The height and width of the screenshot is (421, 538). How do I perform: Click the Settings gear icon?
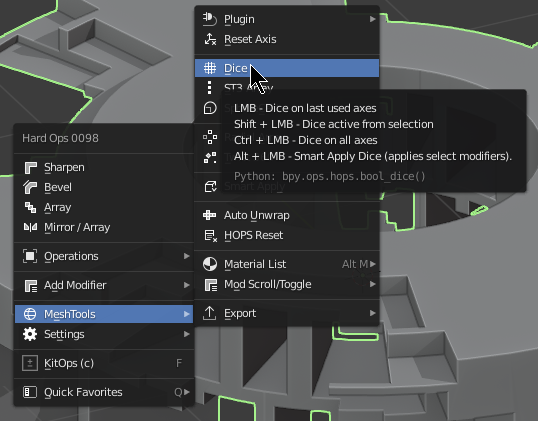(30, 334)
